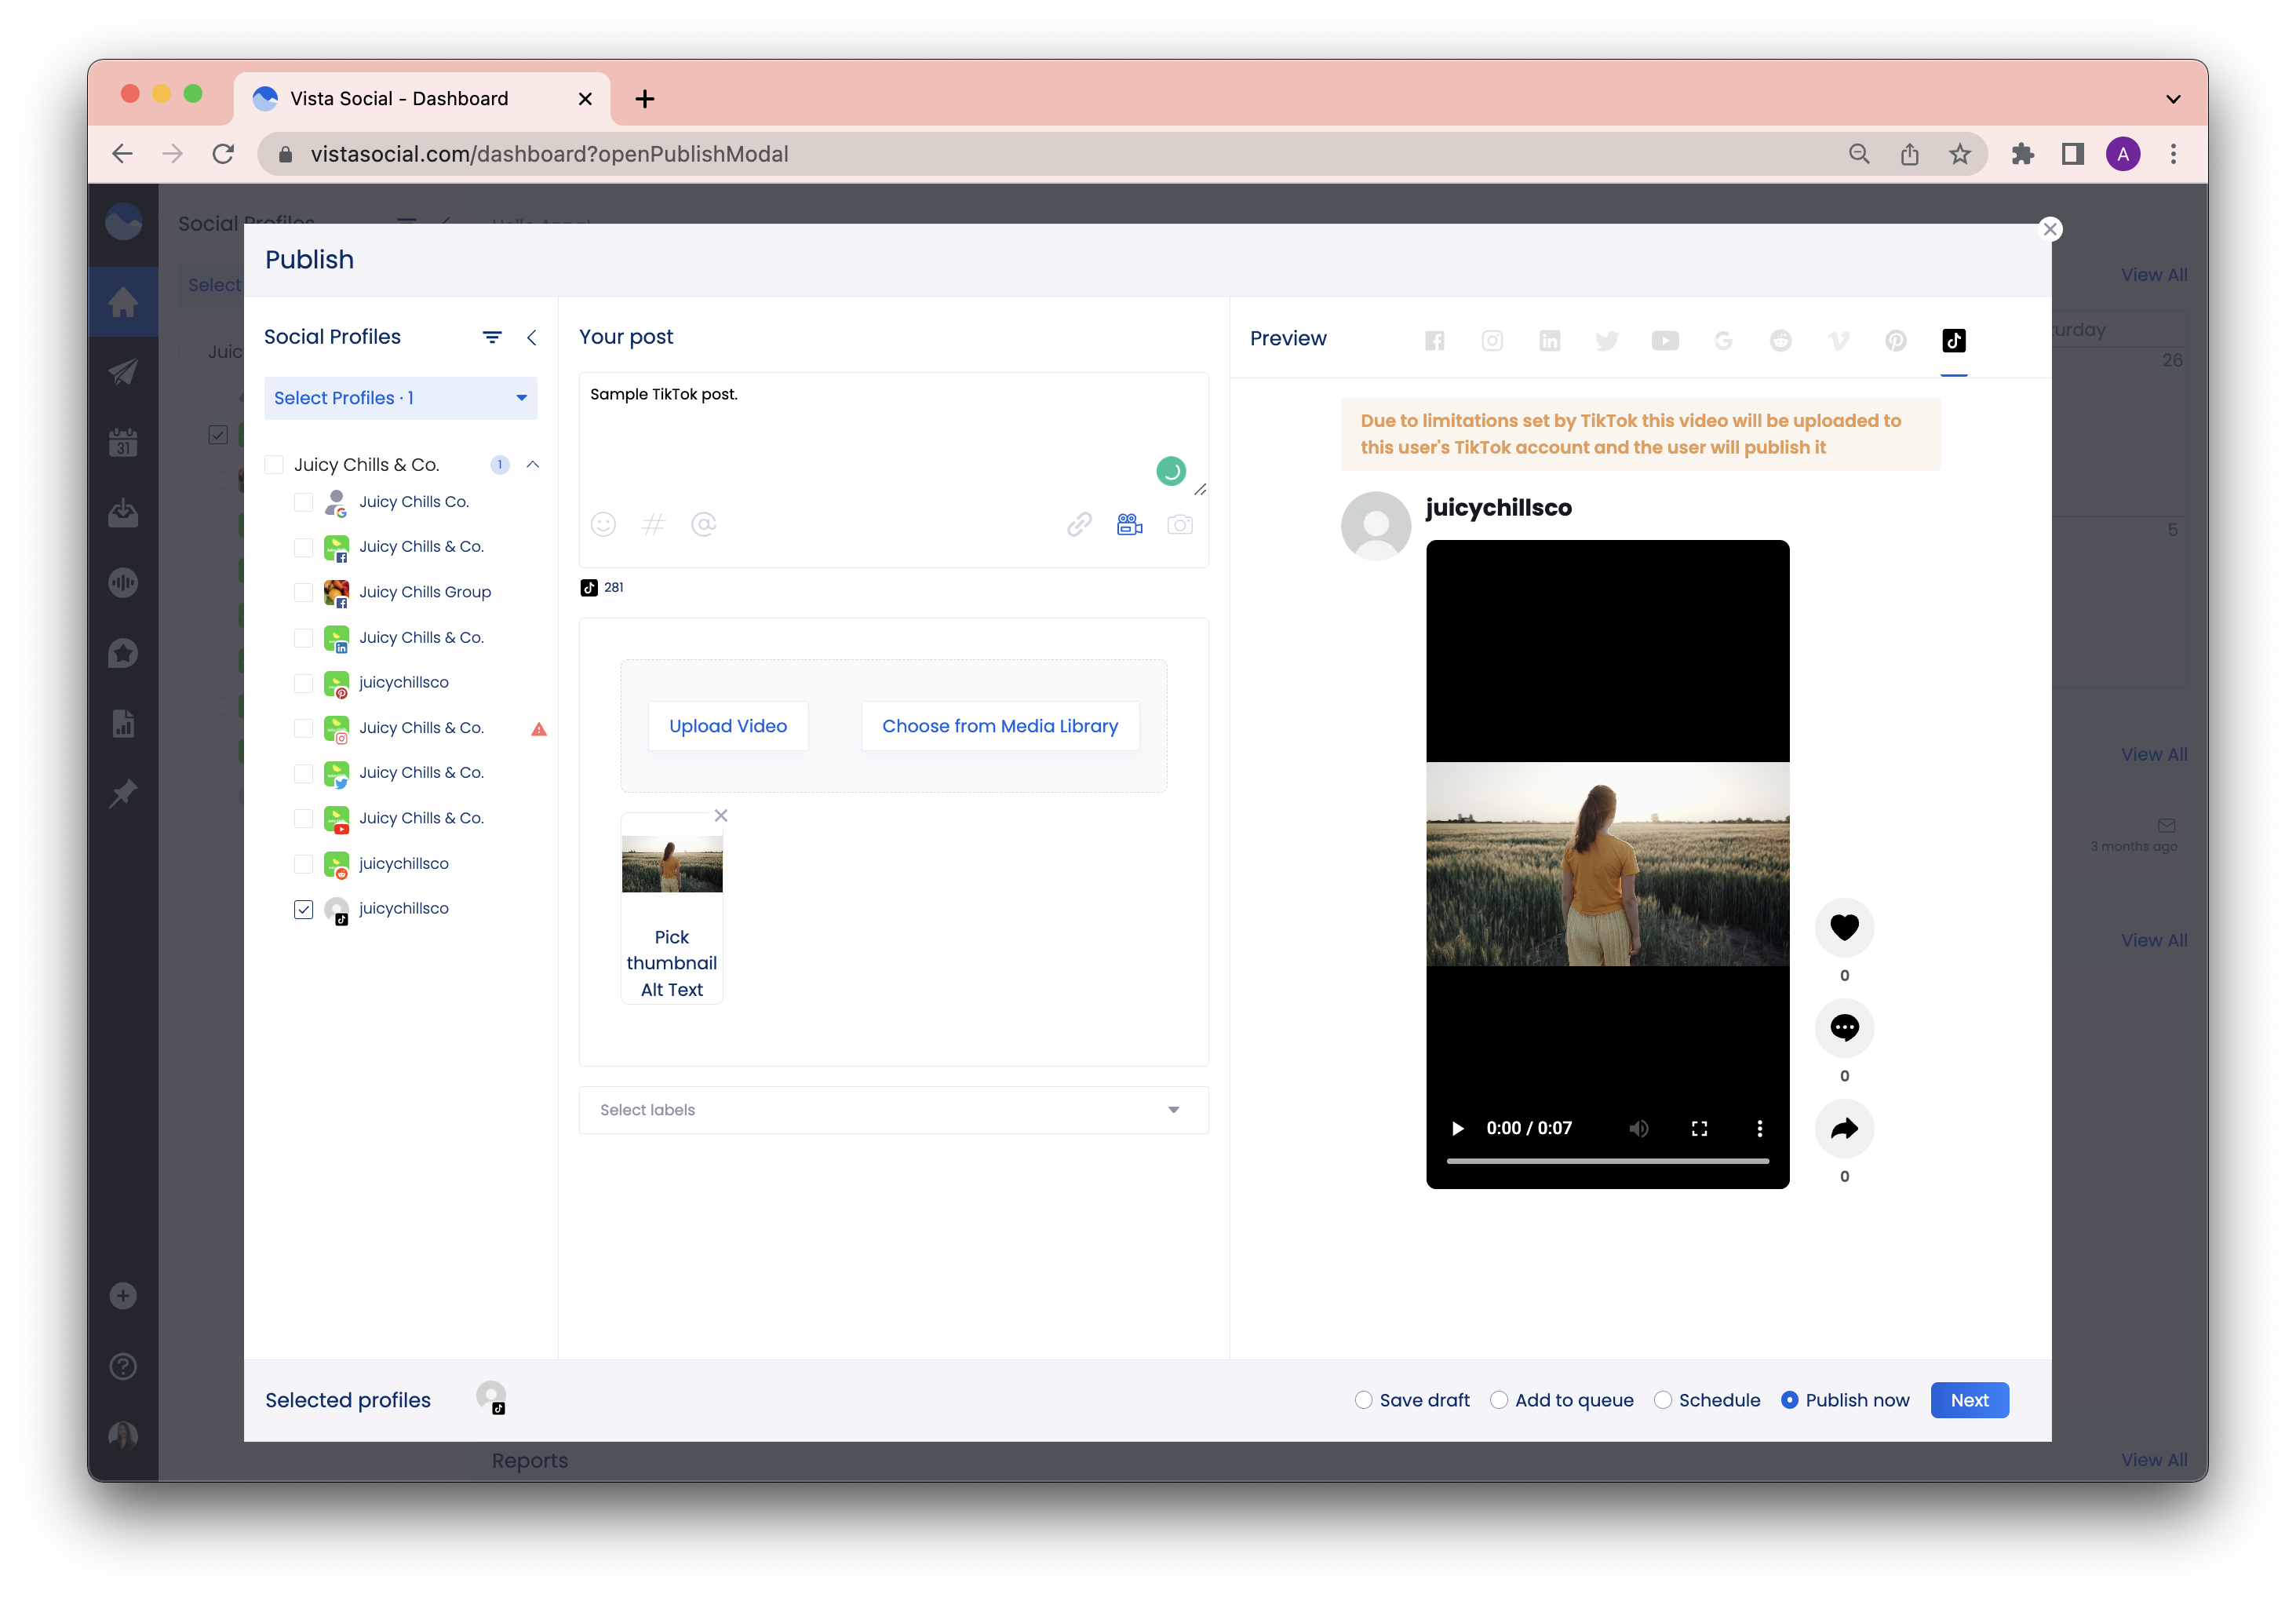2296x1598 pixels.
Task: Check the Juicy Chills Co. Google profile
Action: (x=303, y=502)
